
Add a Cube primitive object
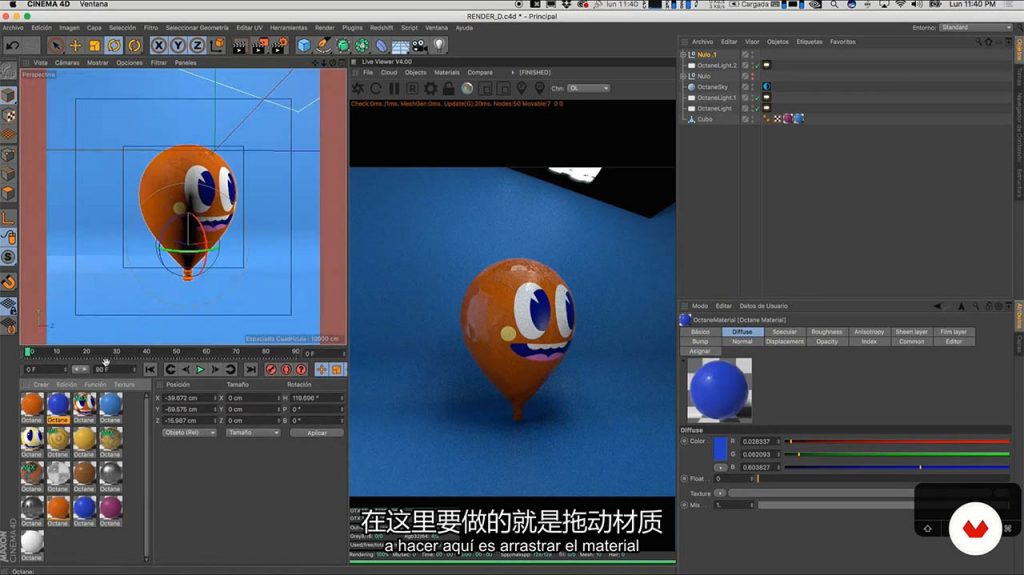[304, 45]
